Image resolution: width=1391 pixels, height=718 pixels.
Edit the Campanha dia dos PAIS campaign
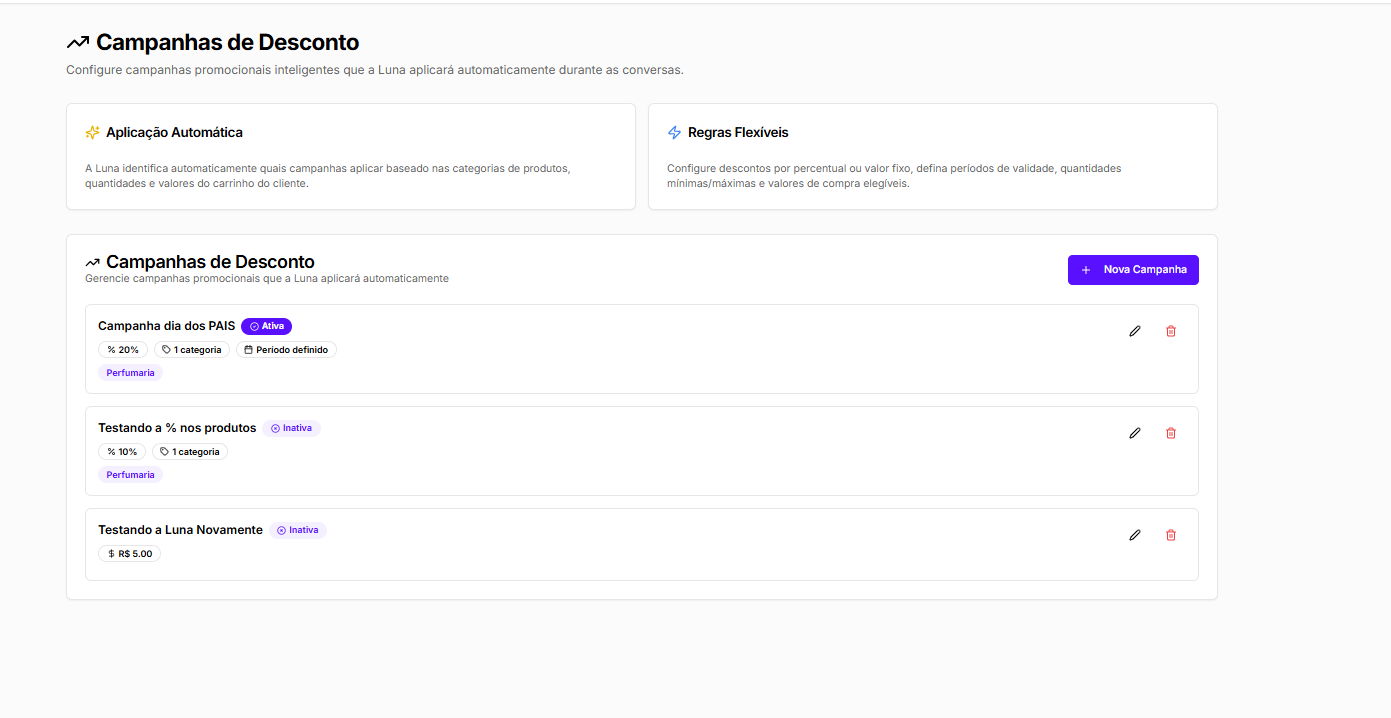1134,331
